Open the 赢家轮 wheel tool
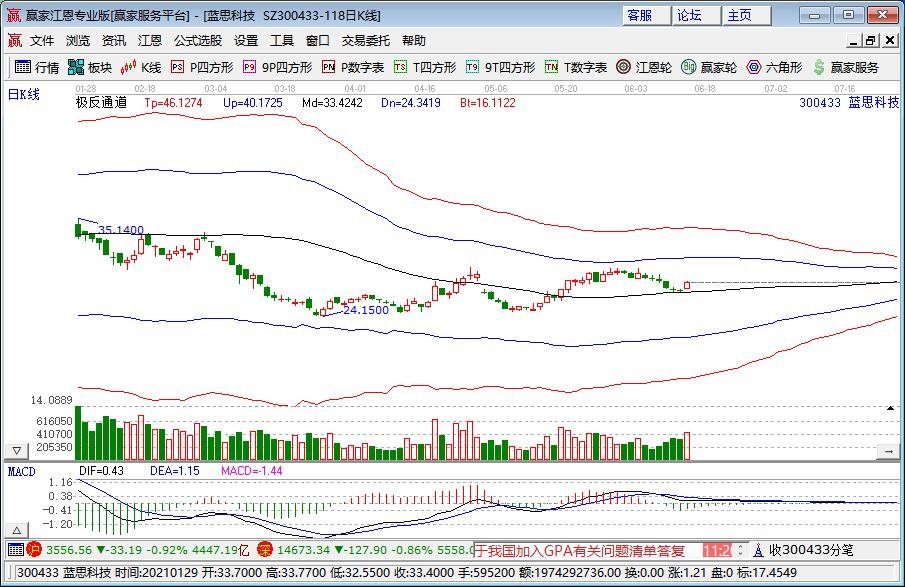The image size is (905, 587). tap(709, 68)
